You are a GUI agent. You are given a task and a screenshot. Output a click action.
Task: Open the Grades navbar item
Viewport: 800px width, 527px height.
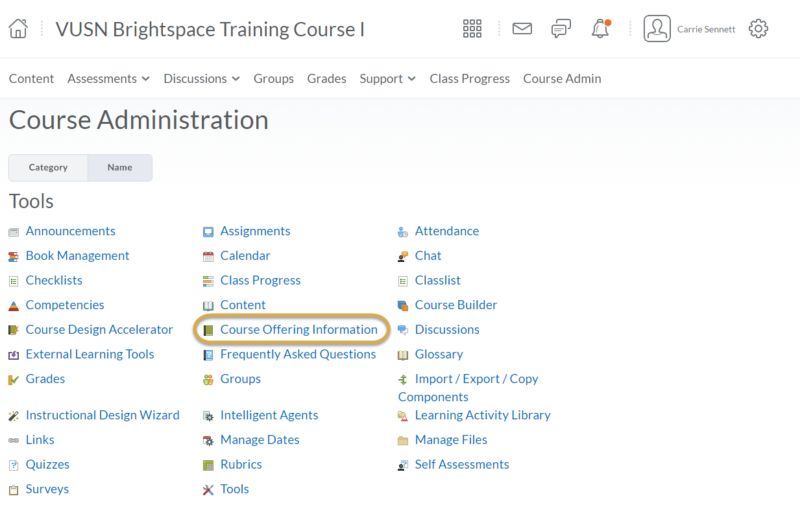pyautogui.click(x=327, y=79)
